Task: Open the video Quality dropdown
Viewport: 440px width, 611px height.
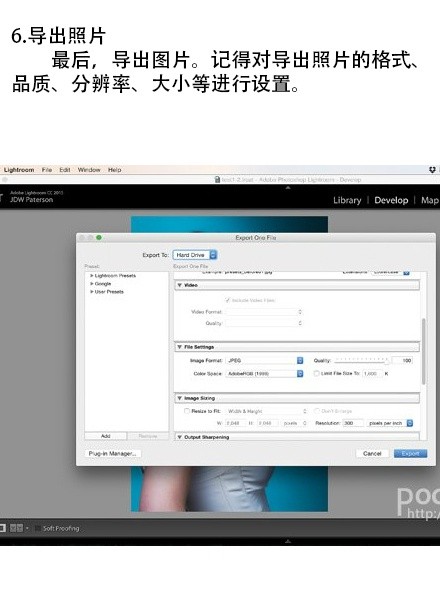Action: 264,323
